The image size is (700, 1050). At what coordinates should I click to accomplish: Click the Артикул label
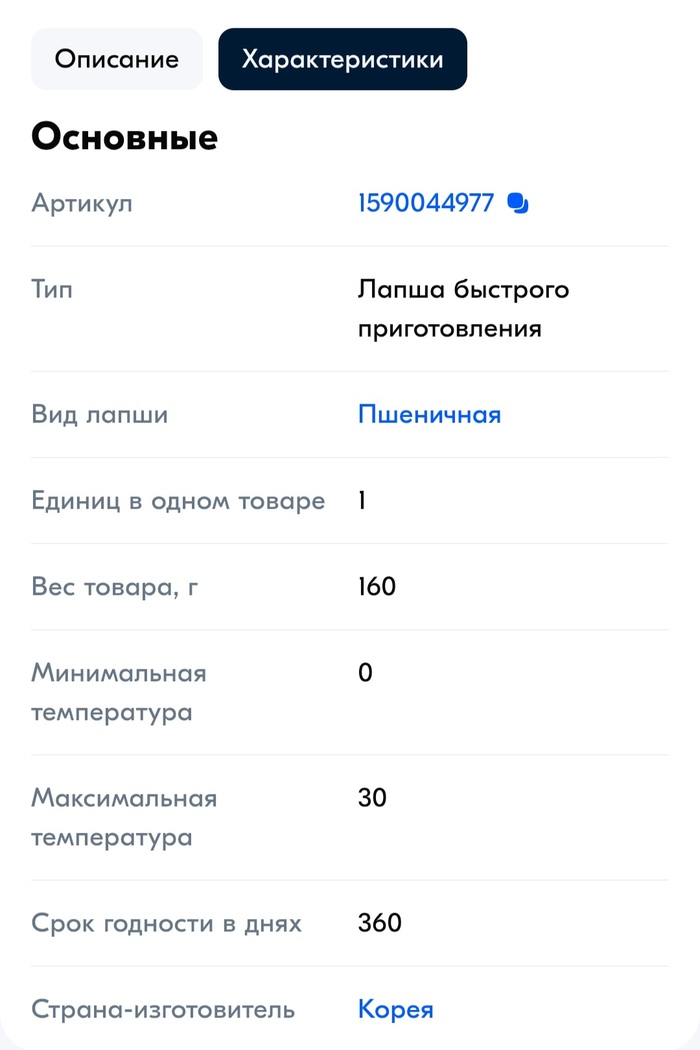(x=82, y=203)
